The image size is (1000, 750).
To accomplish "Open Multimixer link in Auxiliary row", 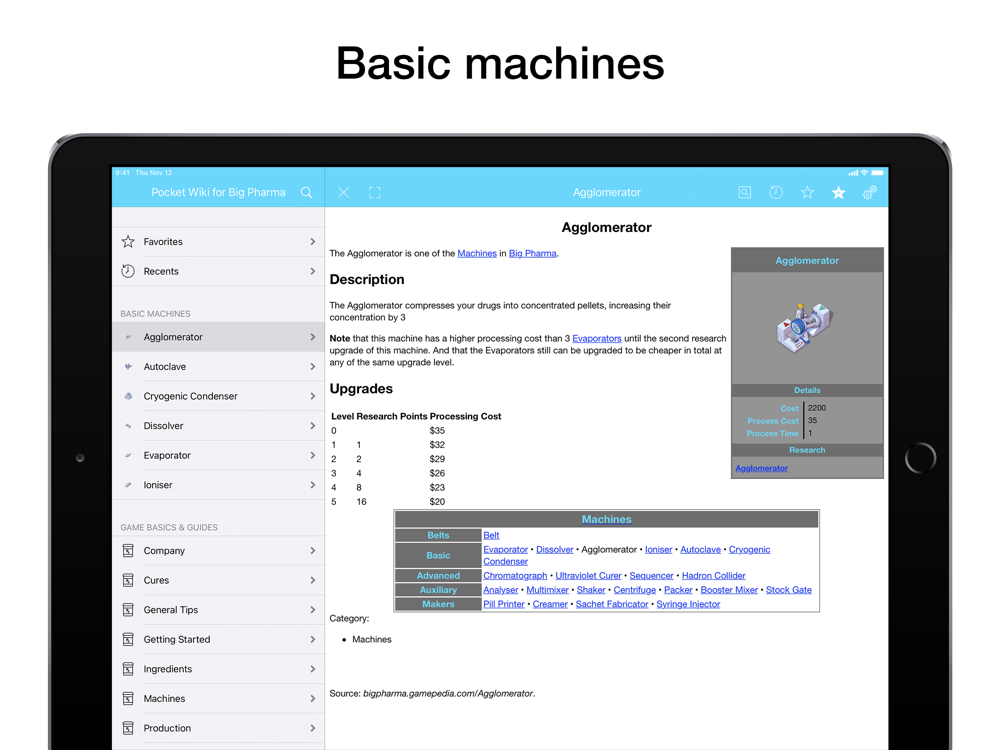I will (547, 590).
